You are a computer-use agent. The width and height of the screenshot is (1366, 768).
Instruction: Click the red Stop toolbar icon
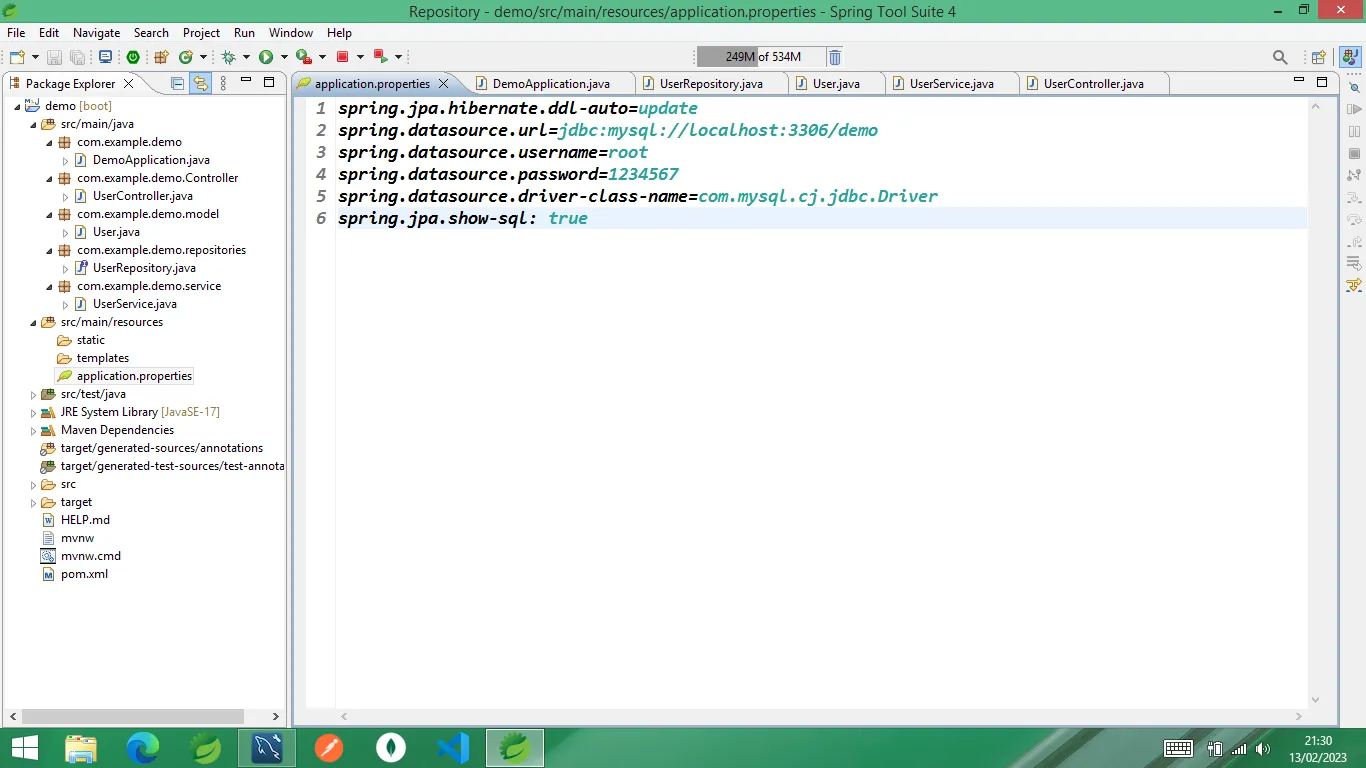pyautogui.click(x=342, y=57)
